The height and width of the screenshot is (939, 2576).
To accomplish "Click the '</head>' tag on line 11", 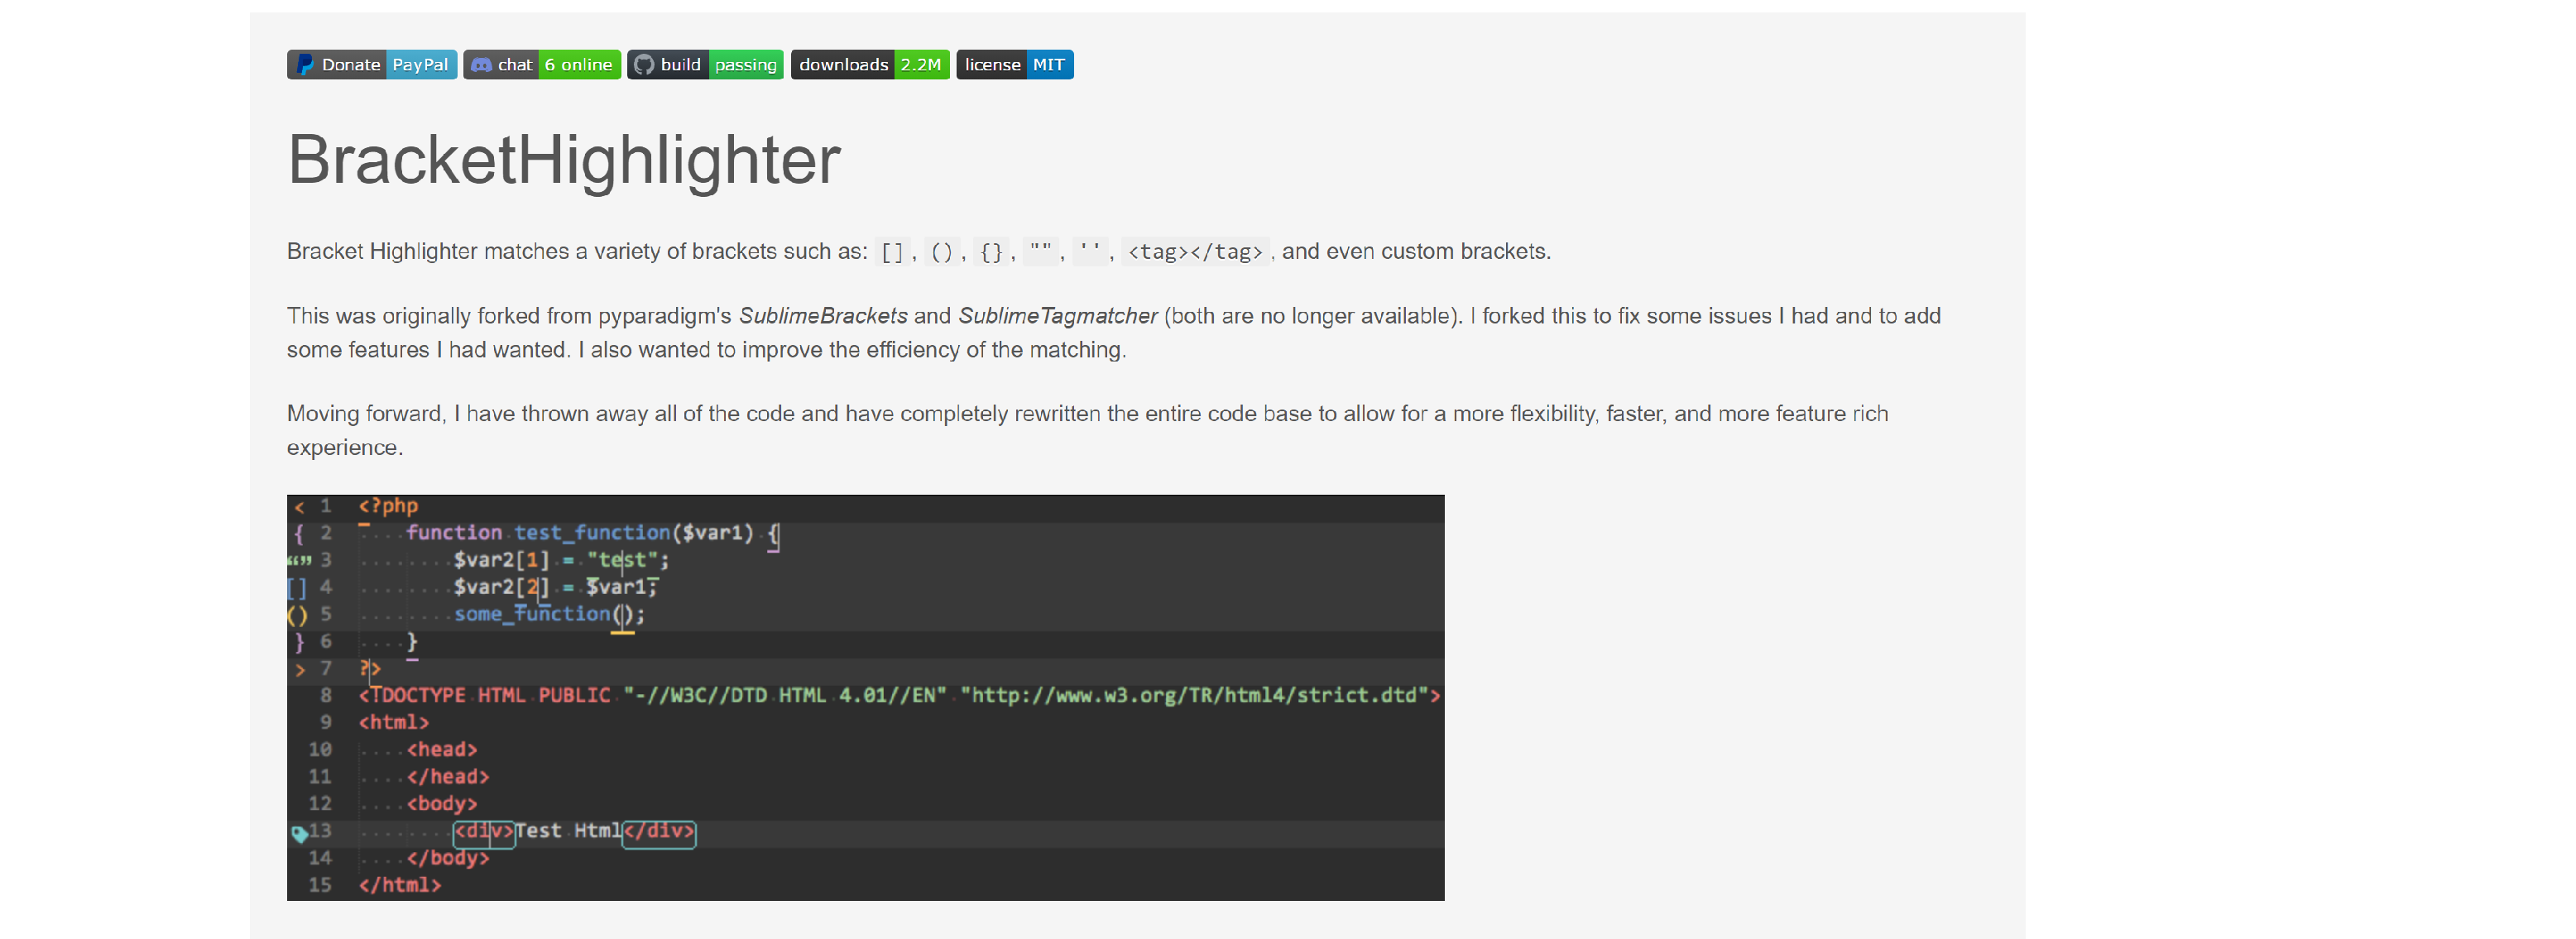I will click(x=448, y=777).
